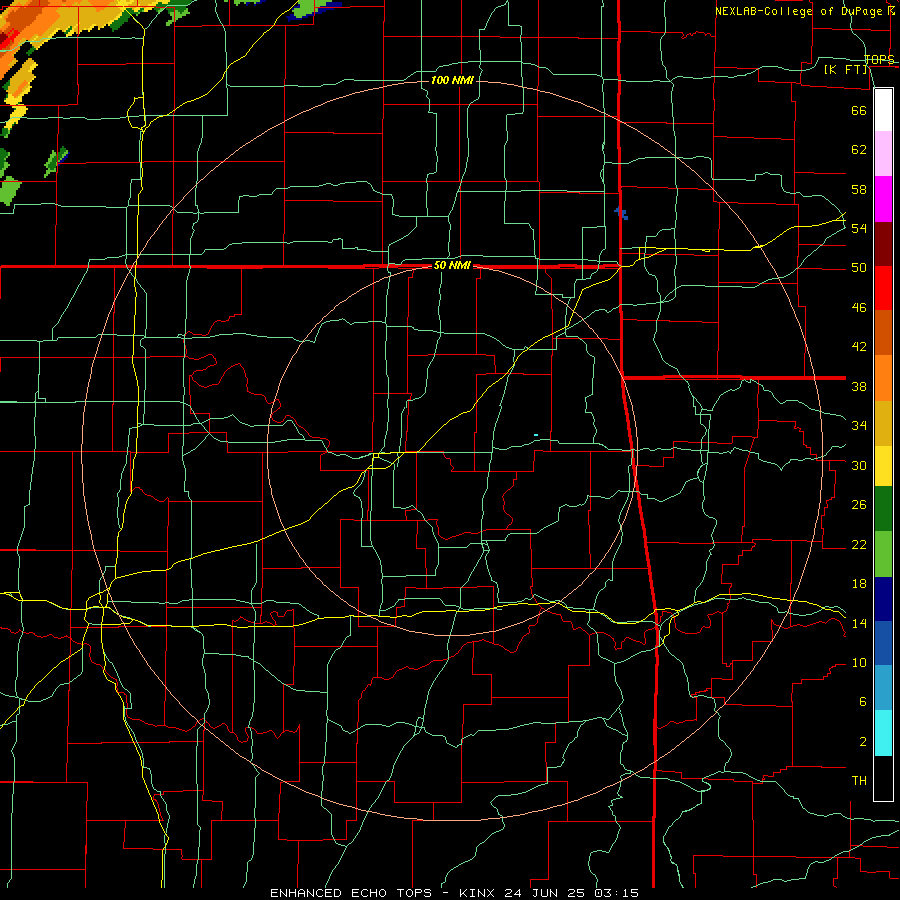Screen dimensions: 900x900
Task: Pick the bright red legend swatch
Action: pos(883,288)
